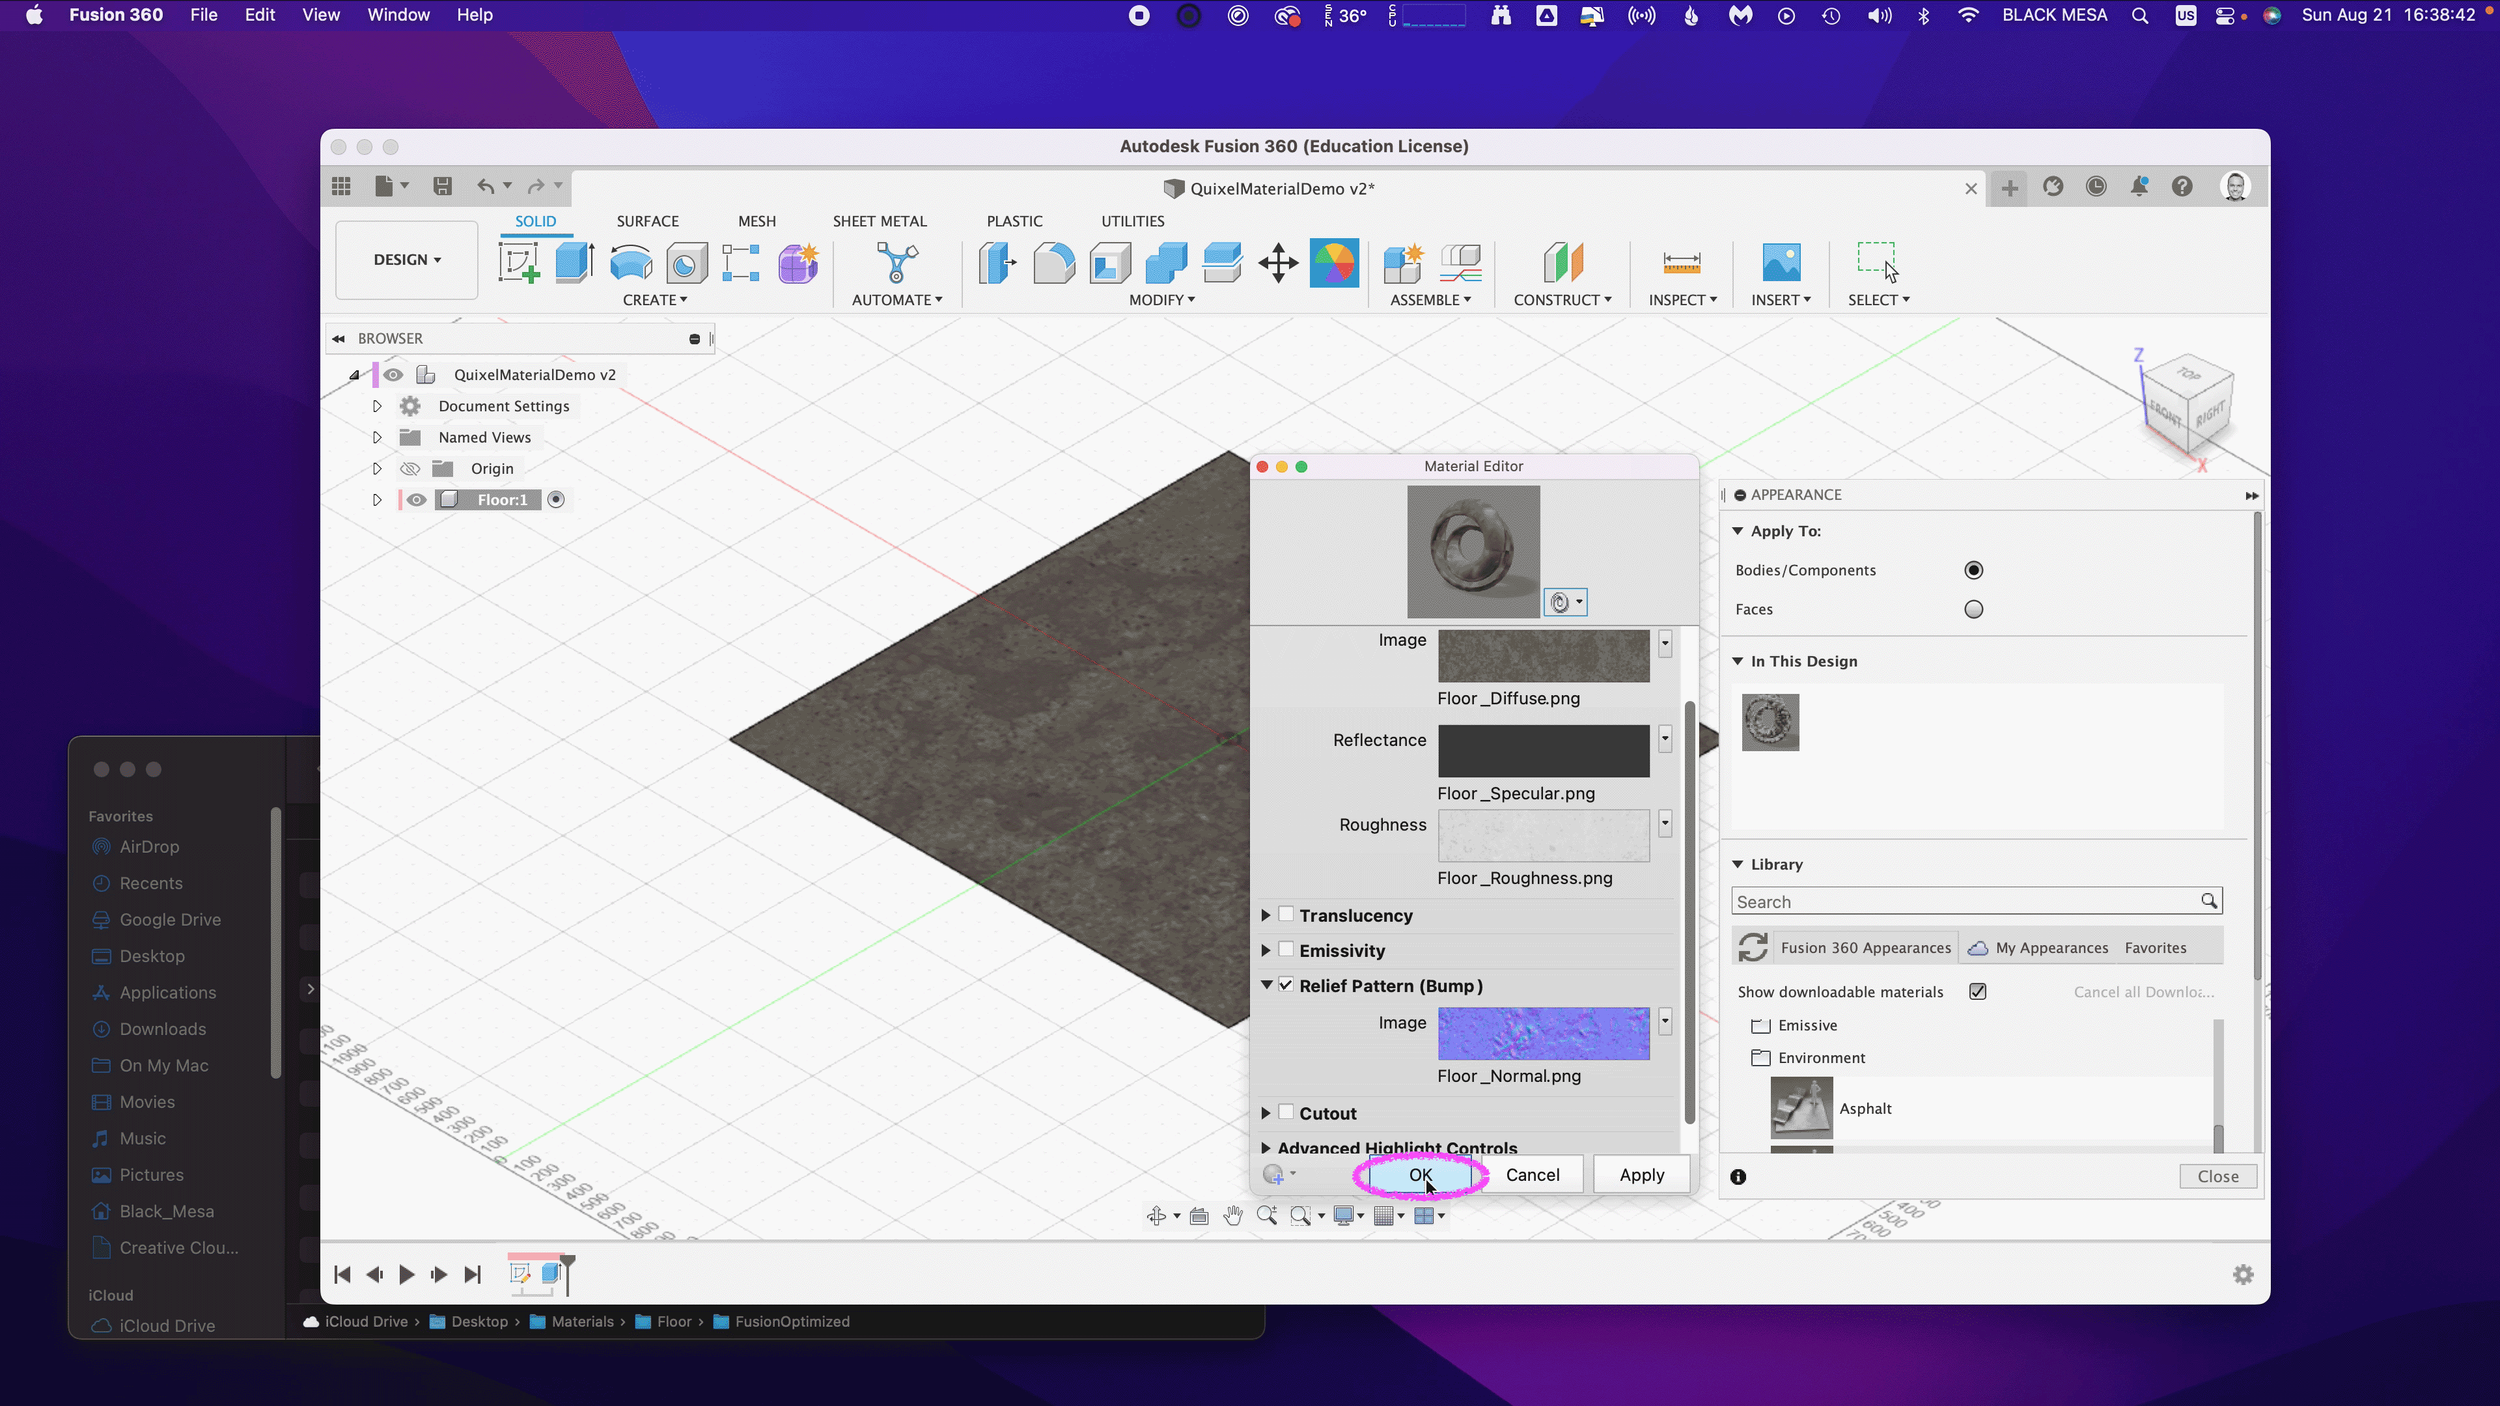Viewport: 2500px width, 1406px height.
Task: Enable the Translucency checkbox
Action: pyautogui.click(x=1287, y=914)
